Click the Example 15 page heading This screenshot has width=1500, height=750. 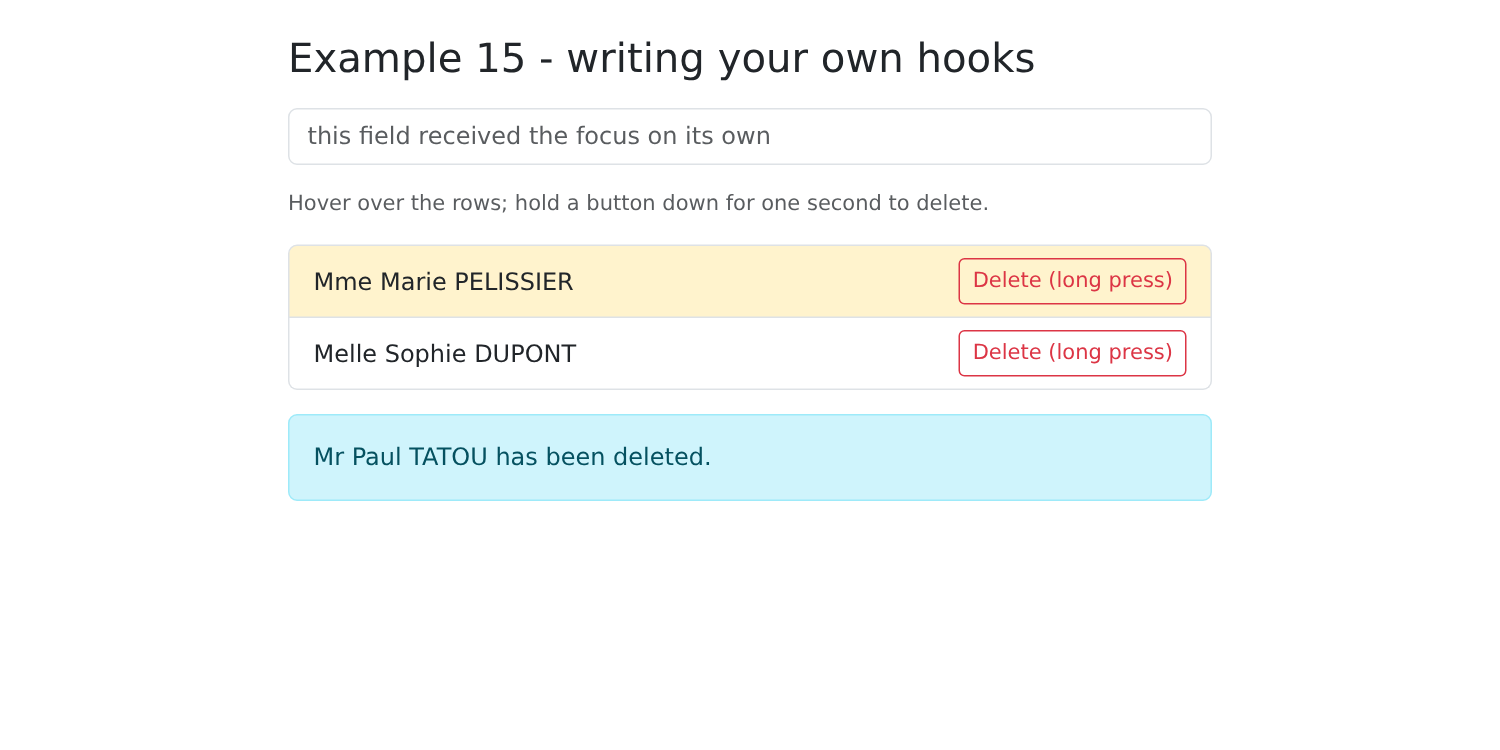click(661, 58)
